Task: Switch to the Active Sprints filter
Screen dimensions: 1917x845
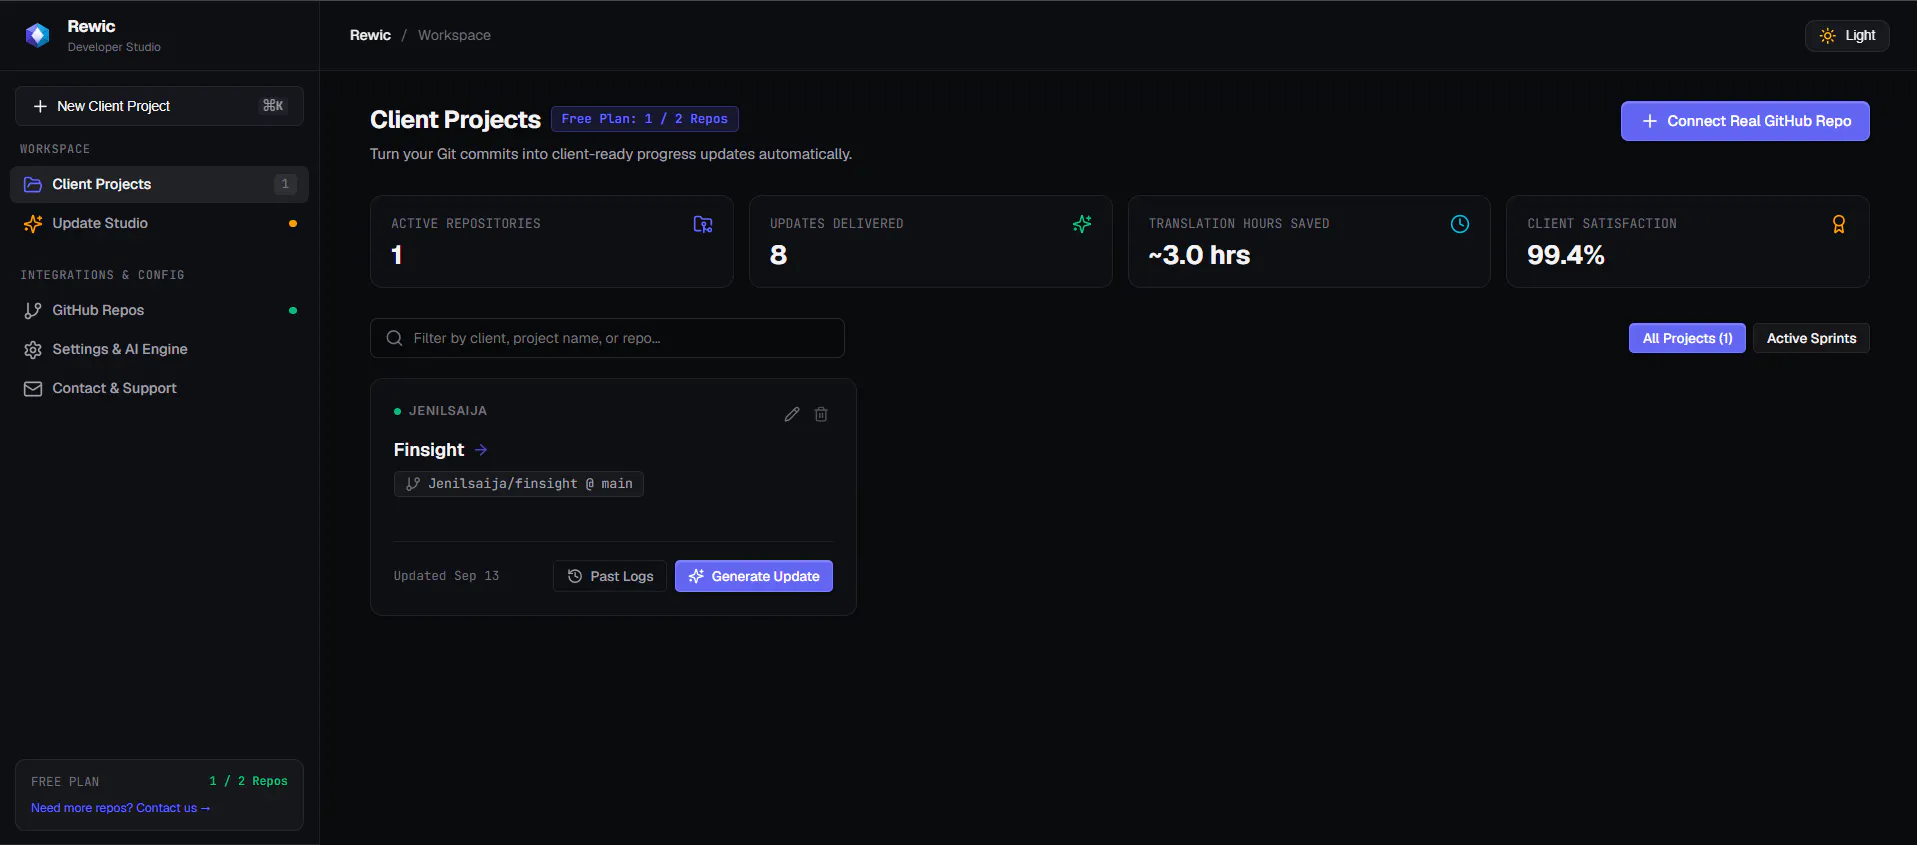Action: coord(1811,338)
